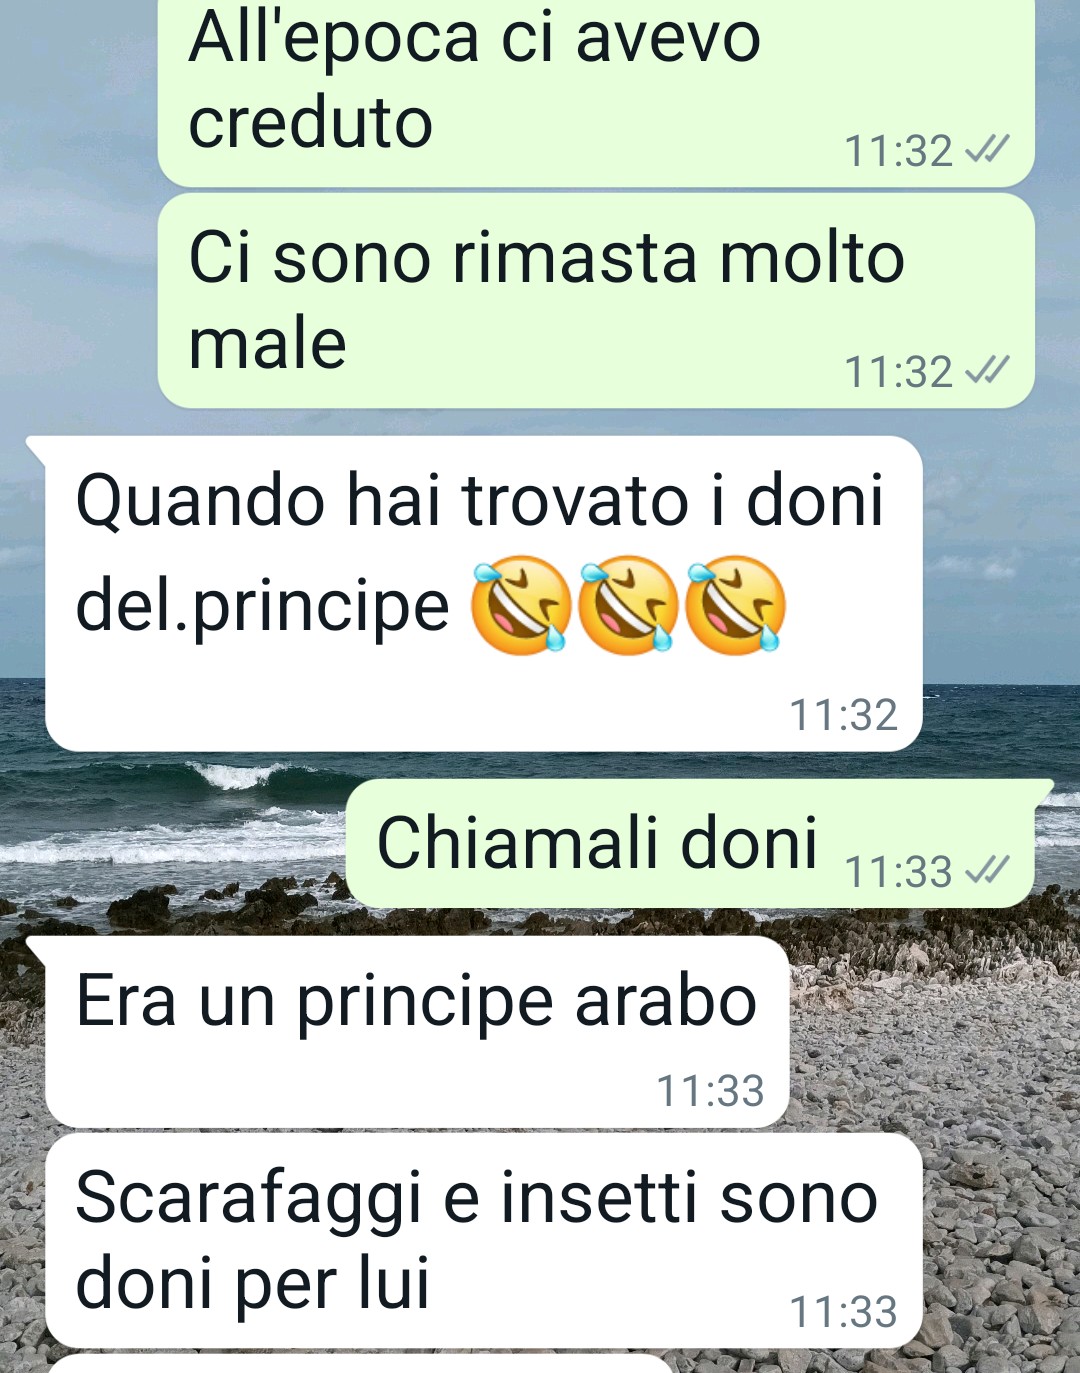The width and height of the screenshot is (1080, 1373).
Task: Click the double-check ticks beside 'Chiamali doni'
Action: click(x=987, y=871)
